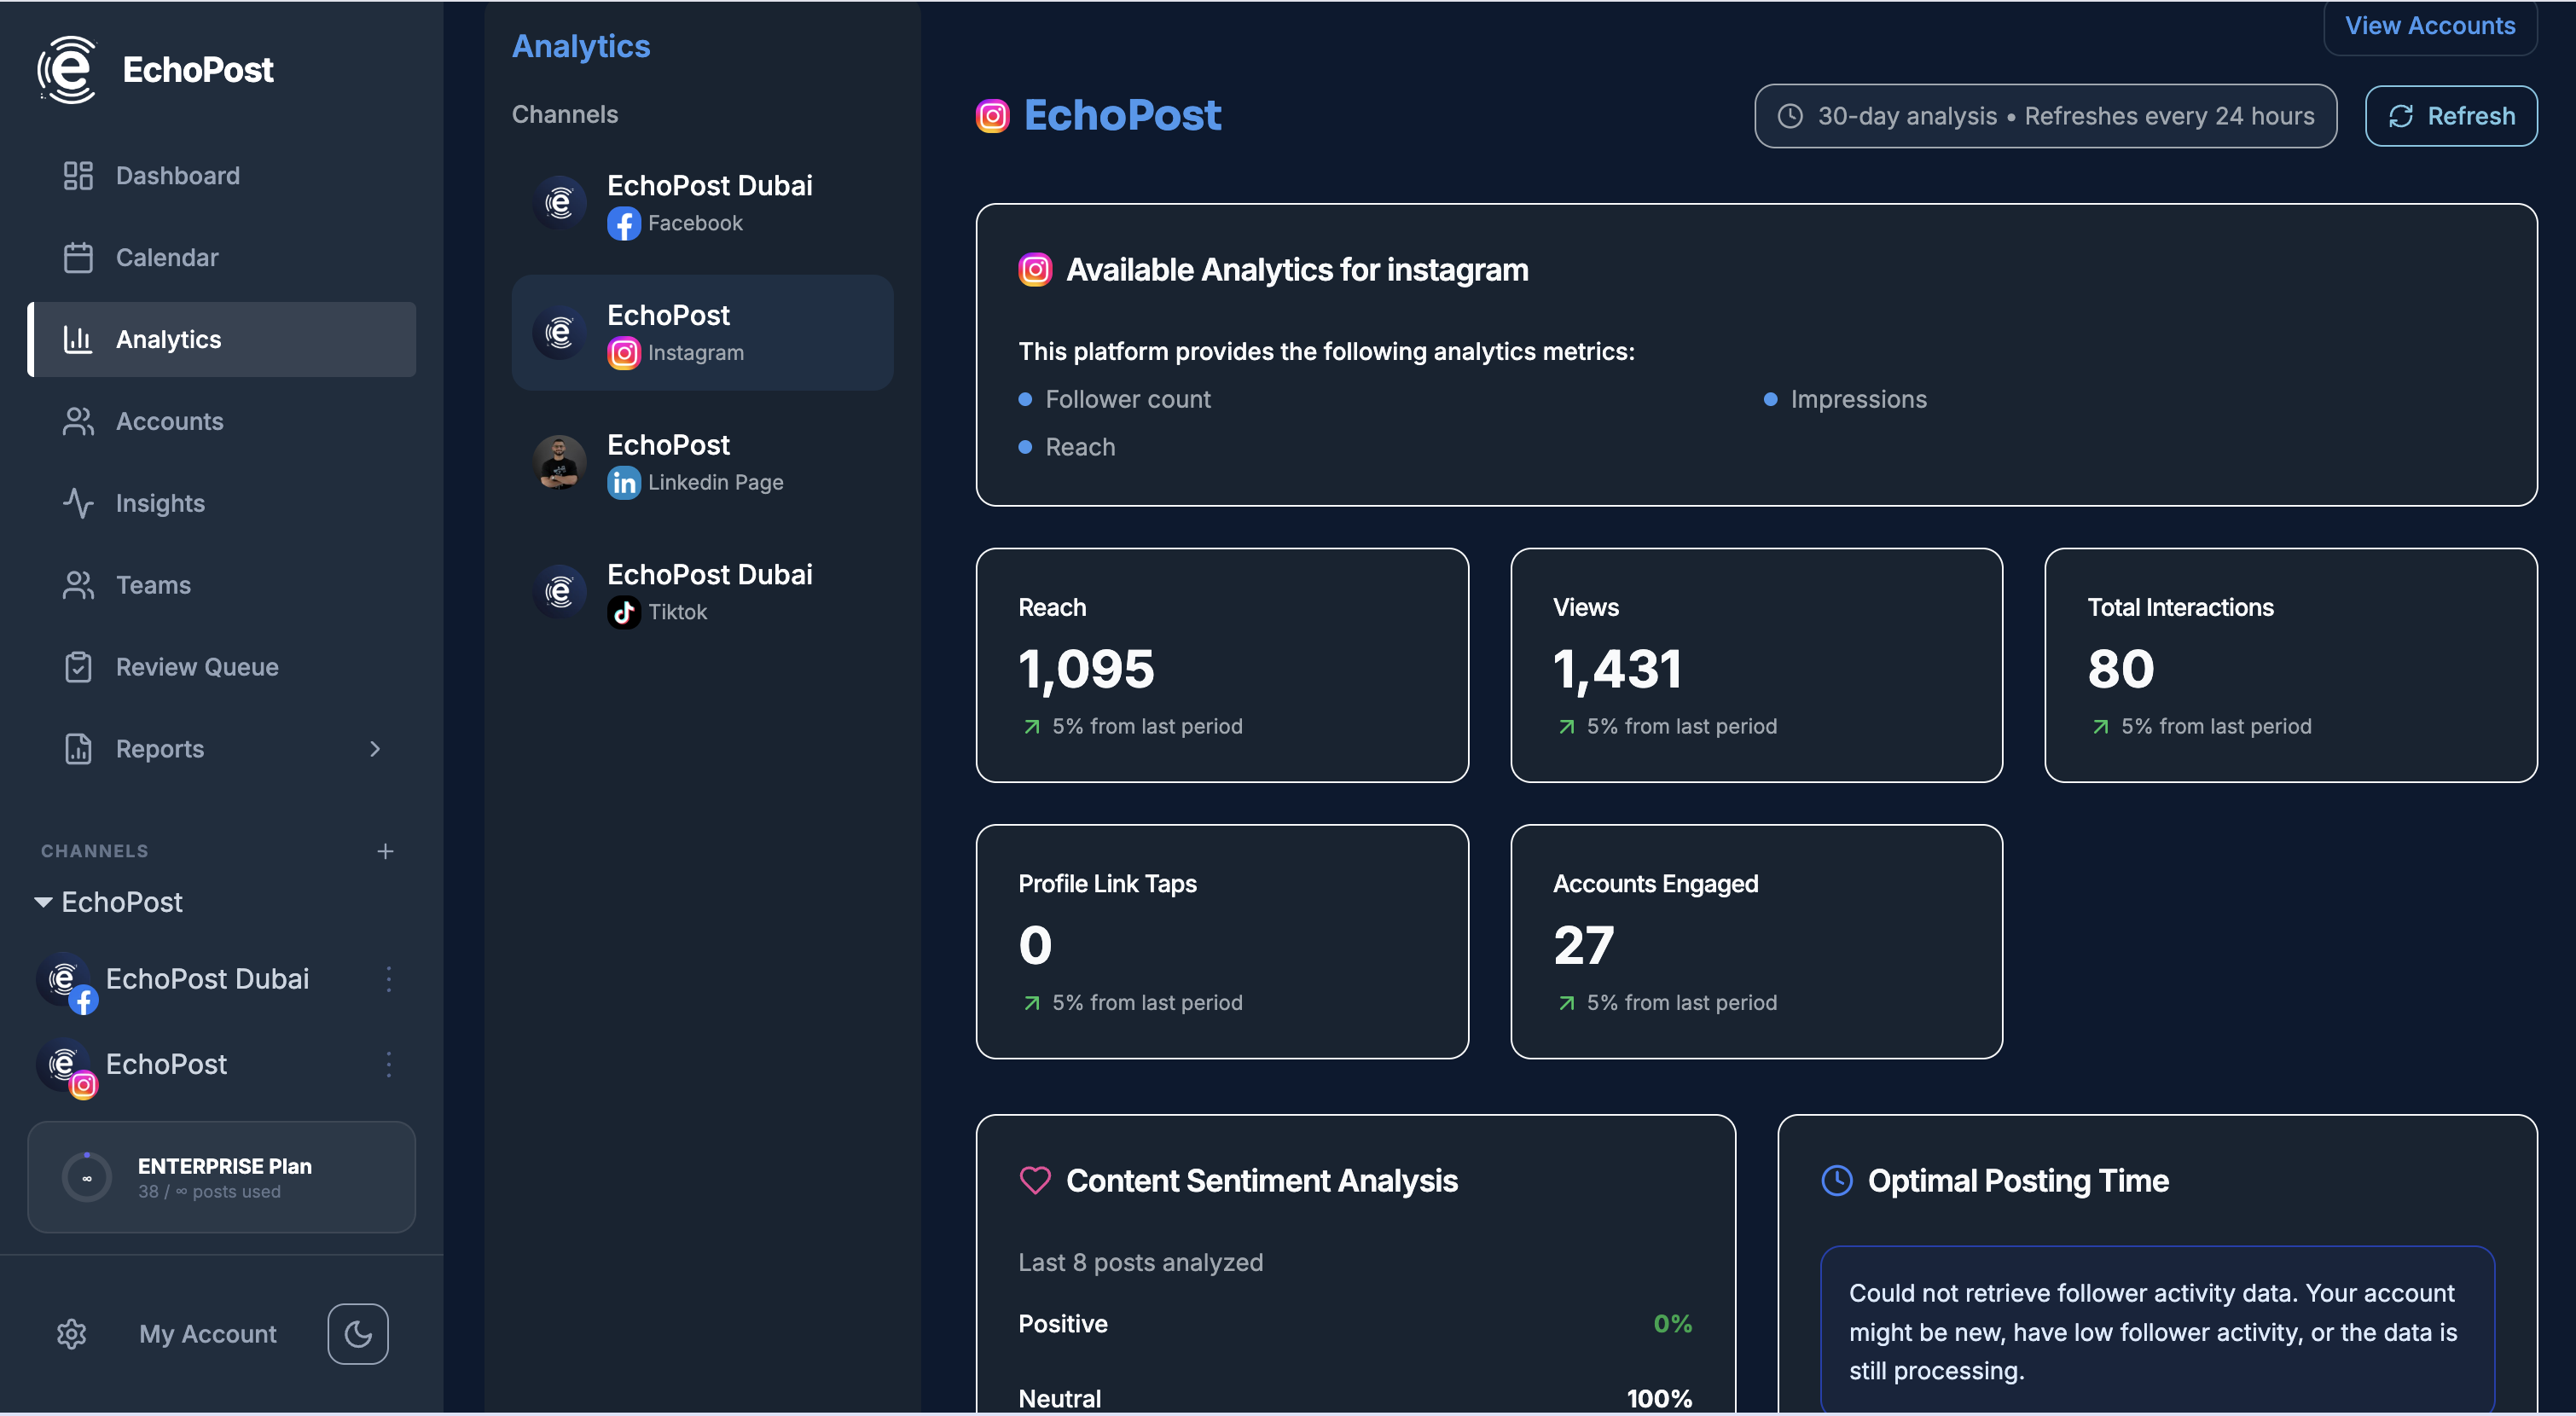Select the EchoPost Instagram analytics channel
The image size is (2576, 1416).
point(702,333)
